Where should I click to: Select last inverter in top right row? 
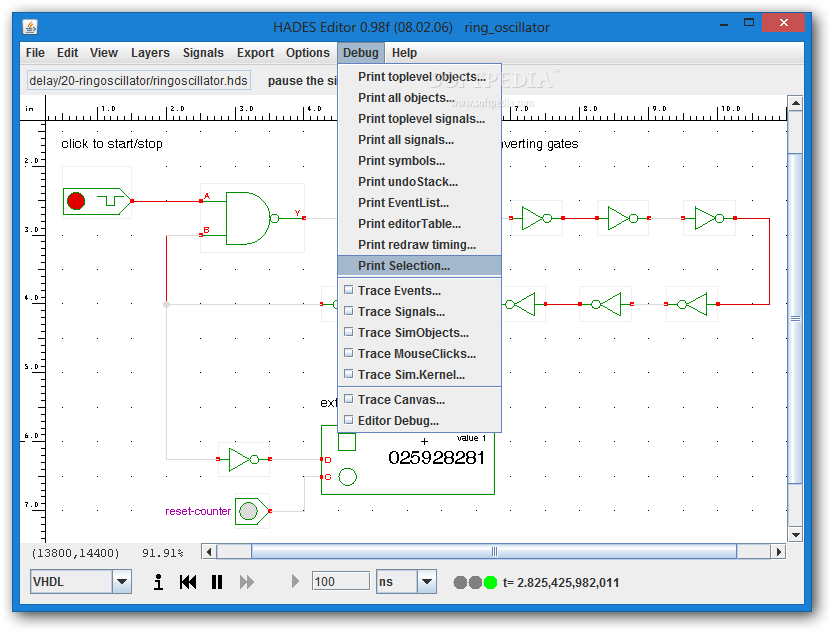(x=709, y=218)
